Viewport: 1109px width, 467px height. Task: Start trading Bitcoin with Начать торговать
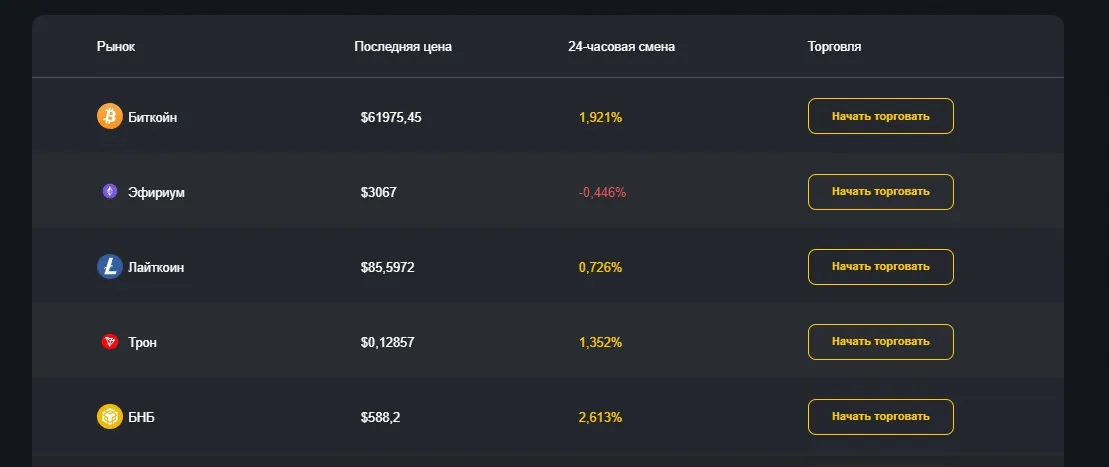[881, 116]
